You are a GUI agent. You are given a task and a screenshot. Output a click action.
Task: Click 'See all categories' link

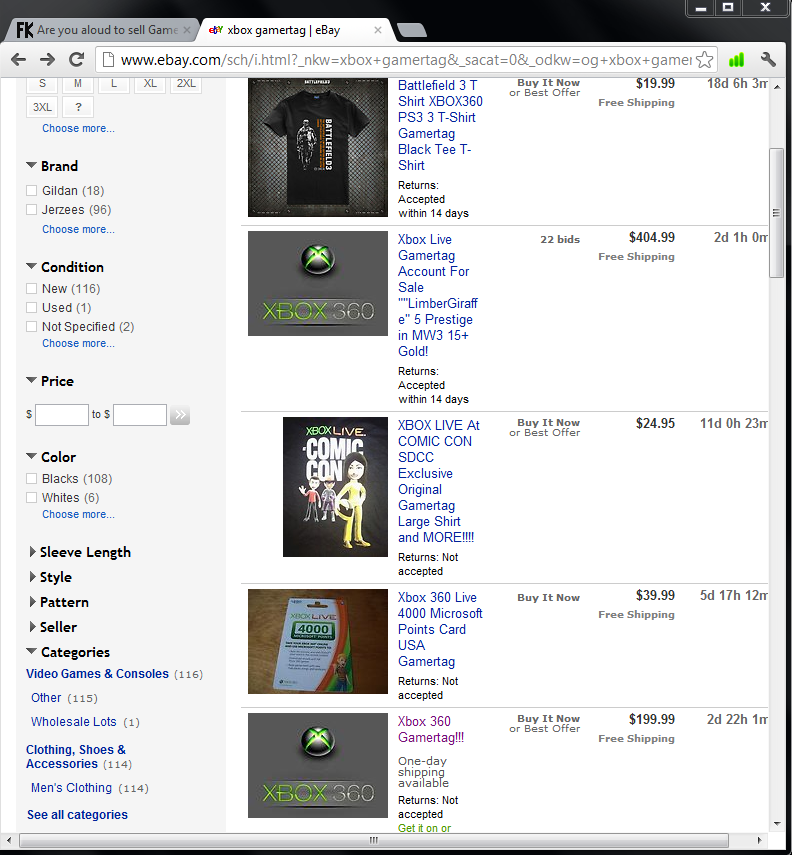click(x=77, y=815)
